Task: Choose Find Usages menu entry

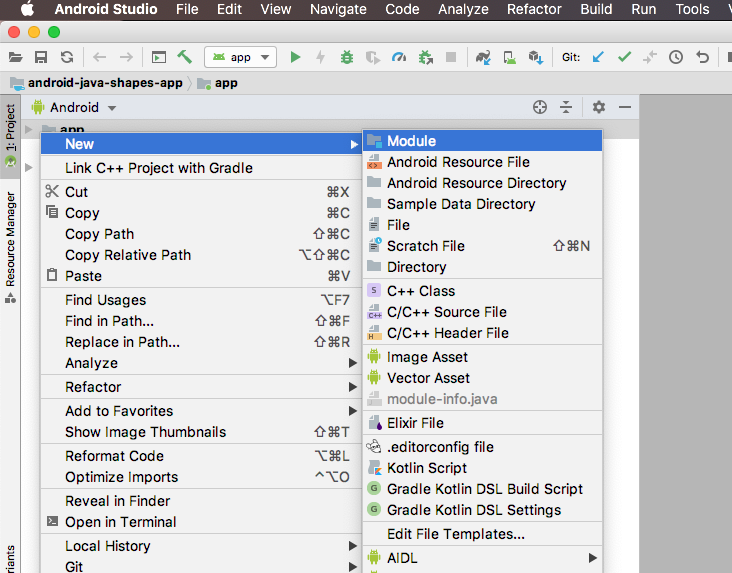Action: tap(201, 299)
